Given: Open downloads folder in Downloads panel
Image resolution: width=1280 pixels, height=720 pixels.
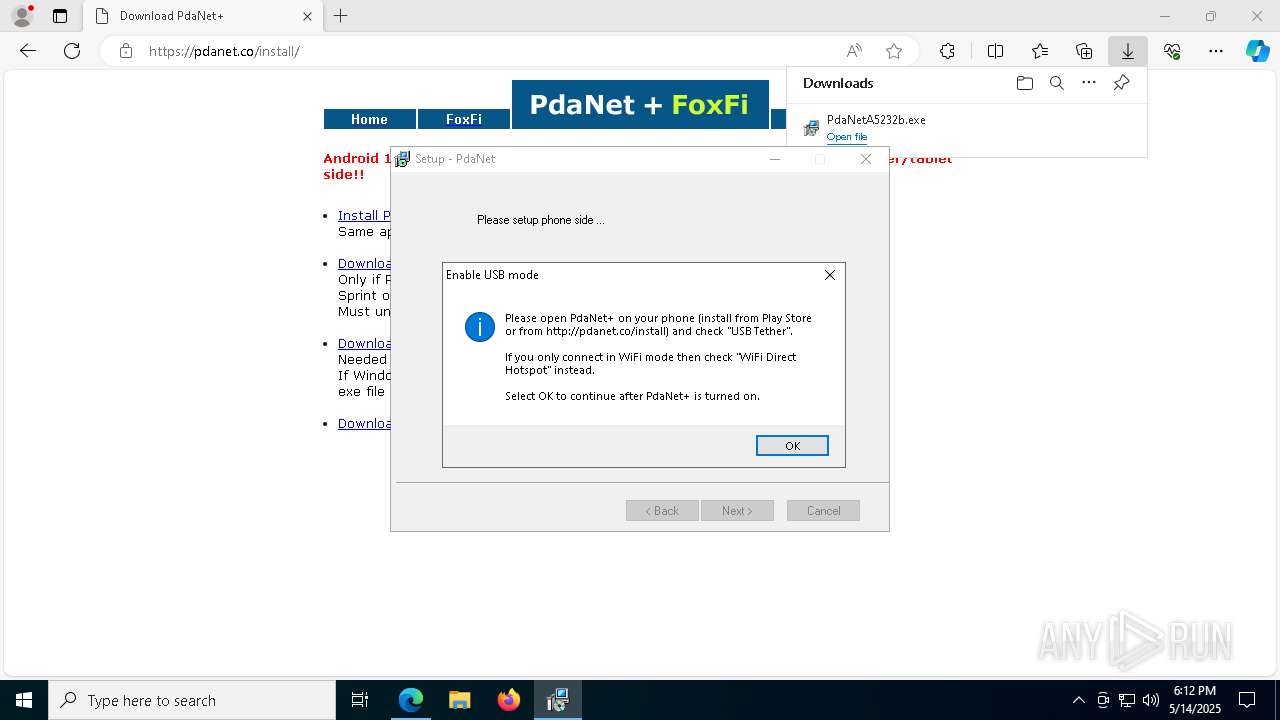Looking at the screenshot, I should click(x=1024, y=83).
